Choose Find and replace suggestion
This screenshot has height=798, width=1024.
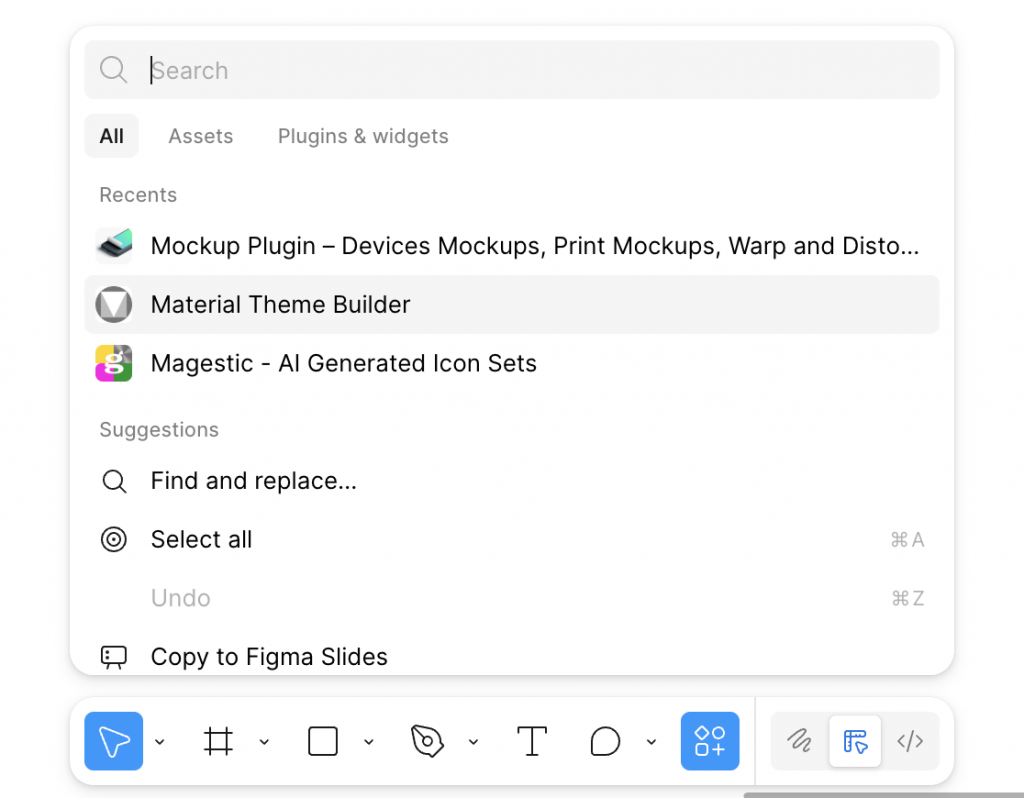click(x=253, y=481)
